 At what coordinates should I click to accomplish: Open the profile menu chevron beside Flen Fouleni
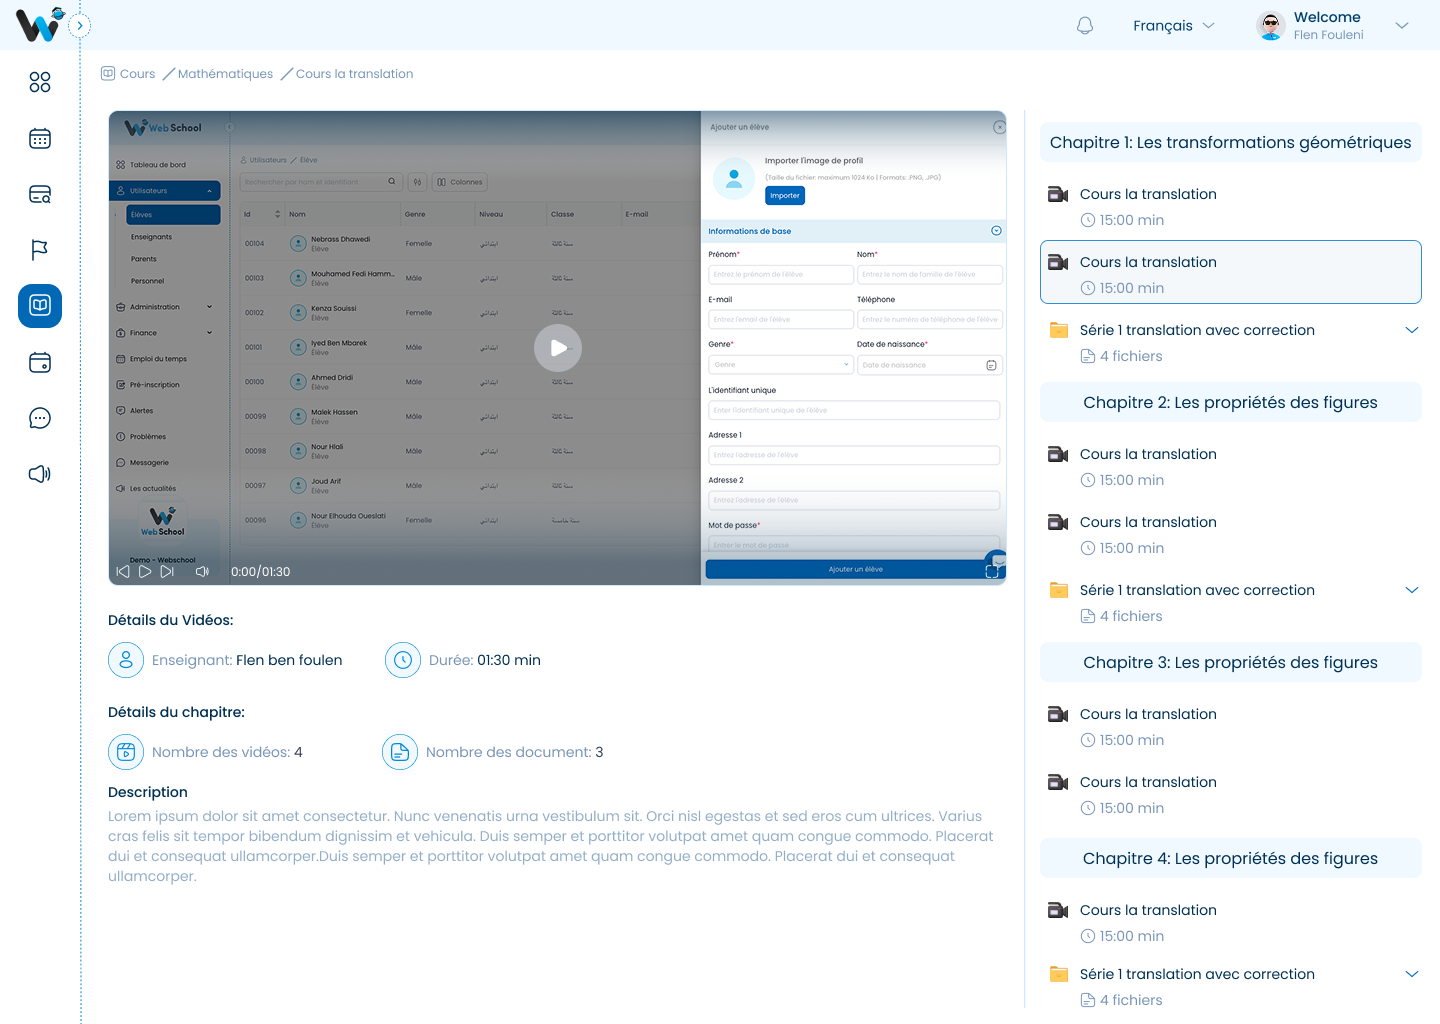(x=1402, y=26)
